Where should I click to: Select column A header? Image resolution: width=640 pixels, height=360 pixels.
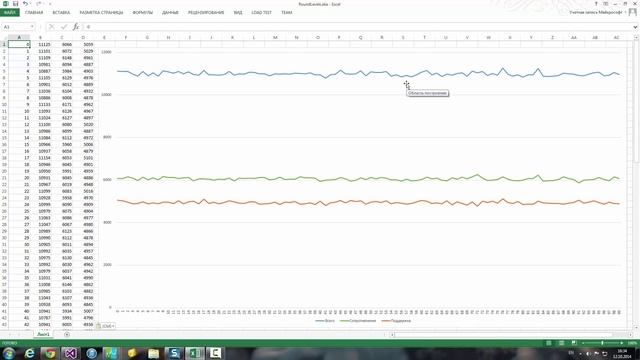(x=19, y=37)
